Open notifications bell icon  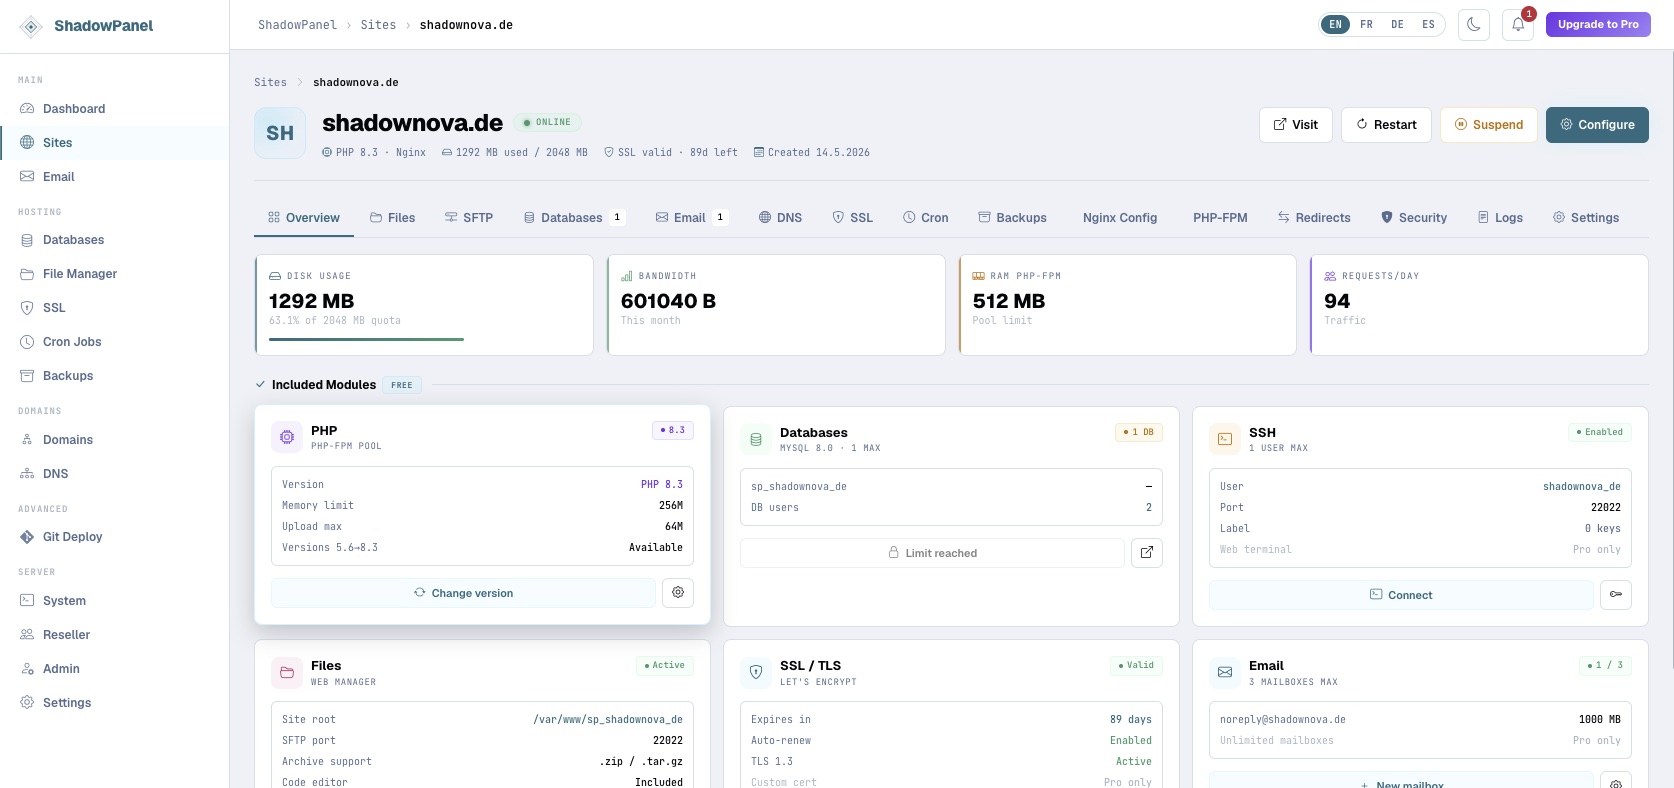(1518, 25)
